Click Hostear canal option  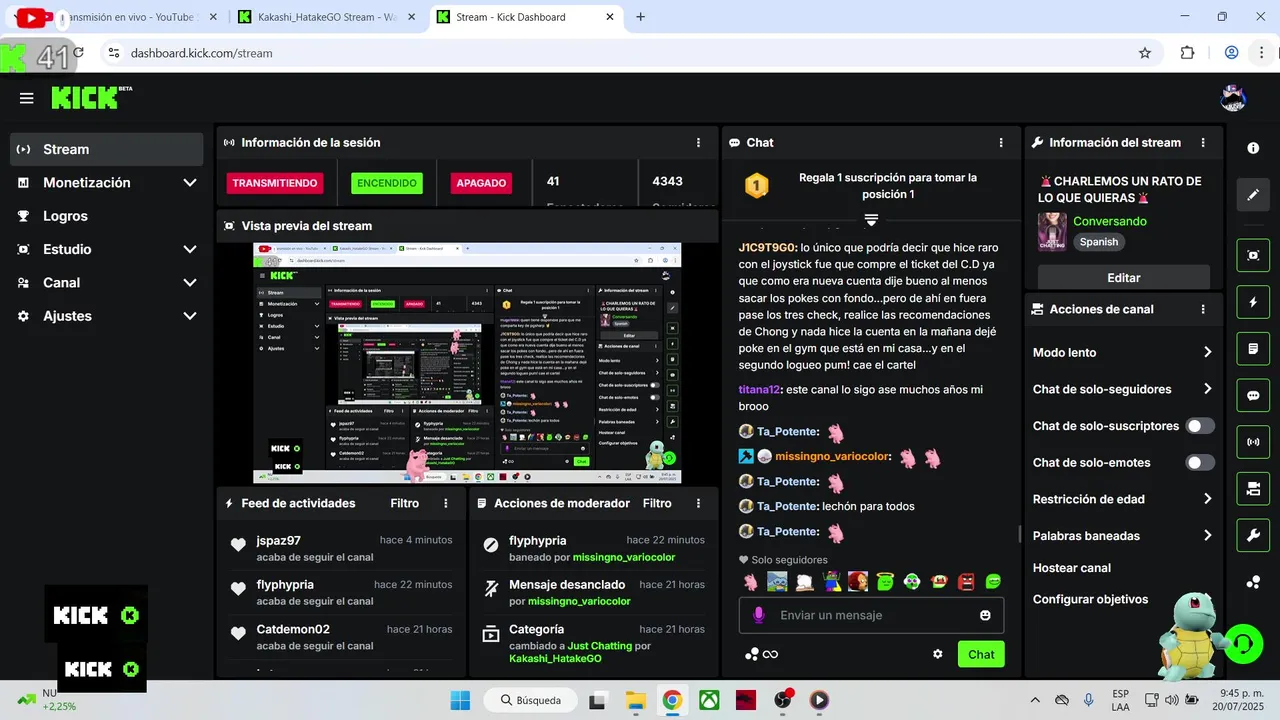1072,568
